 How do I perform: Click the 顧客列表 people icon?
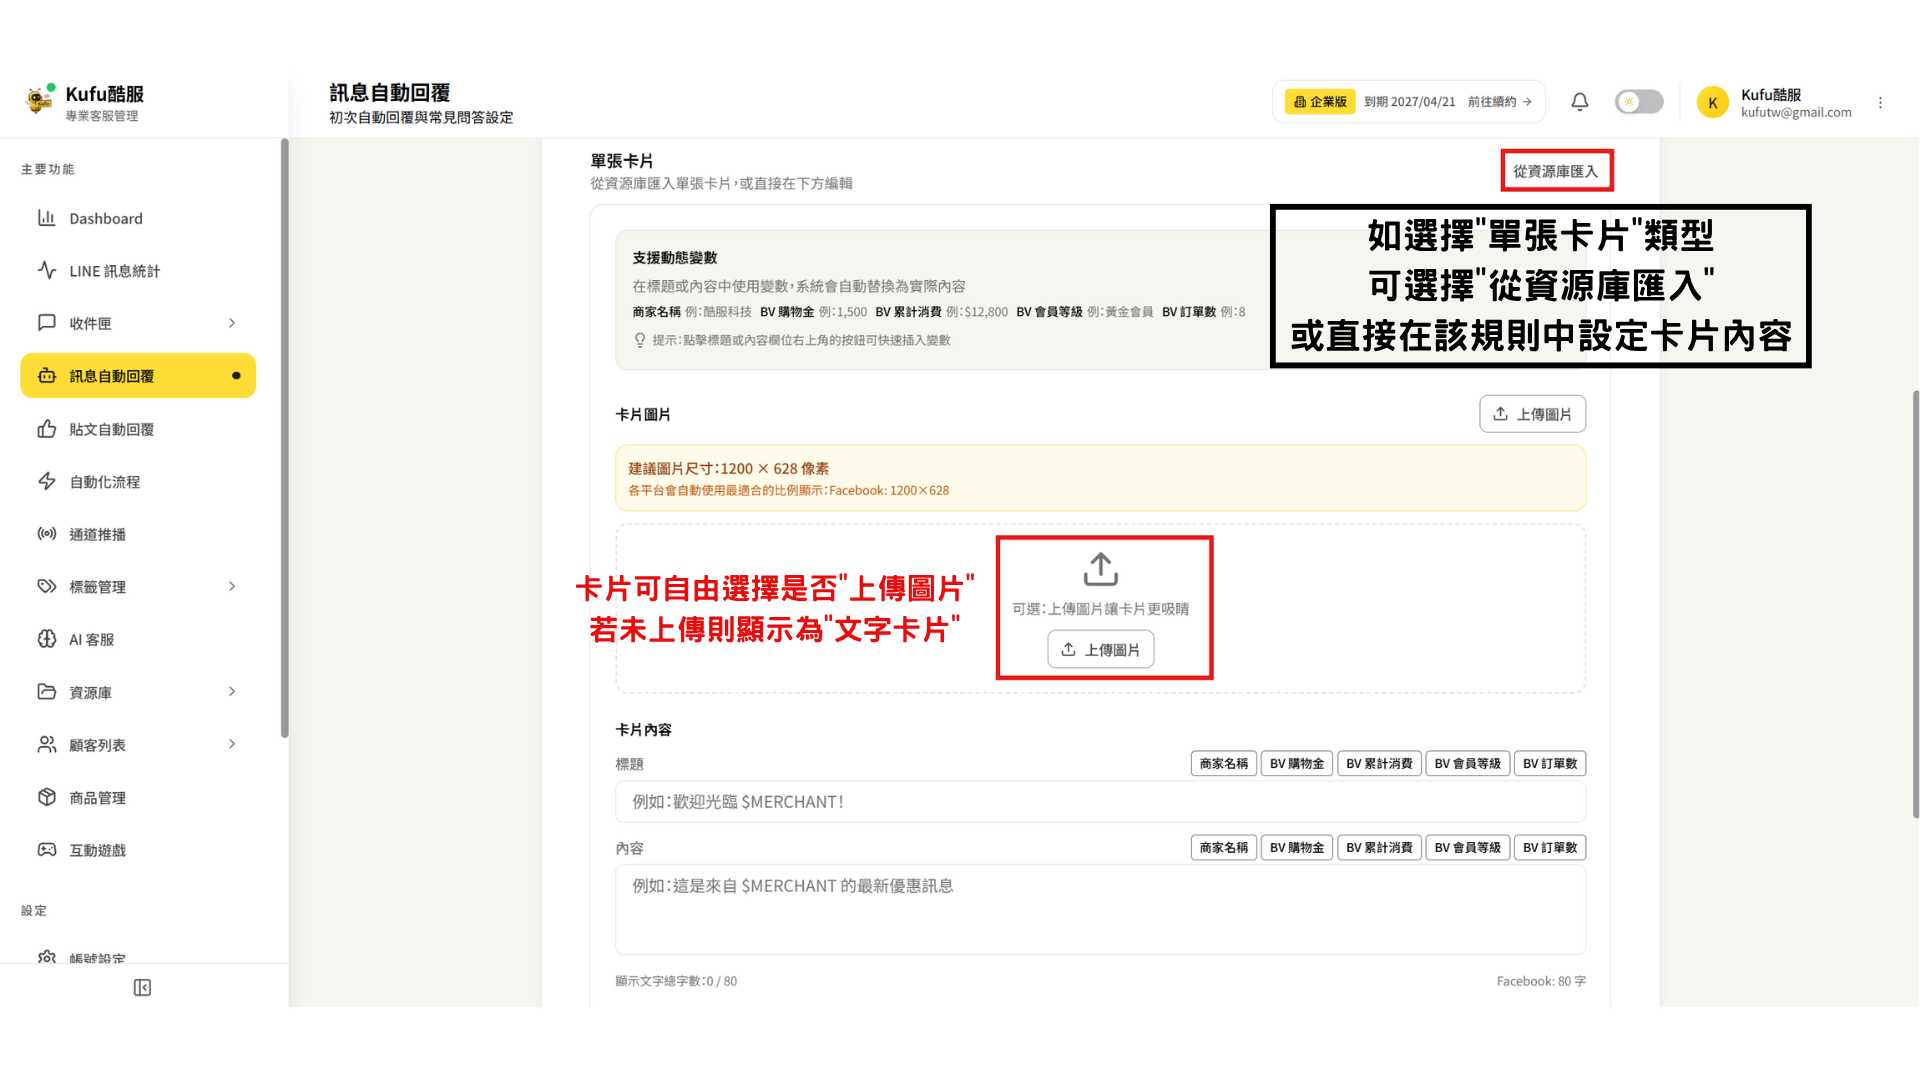(x=46, y=745)
